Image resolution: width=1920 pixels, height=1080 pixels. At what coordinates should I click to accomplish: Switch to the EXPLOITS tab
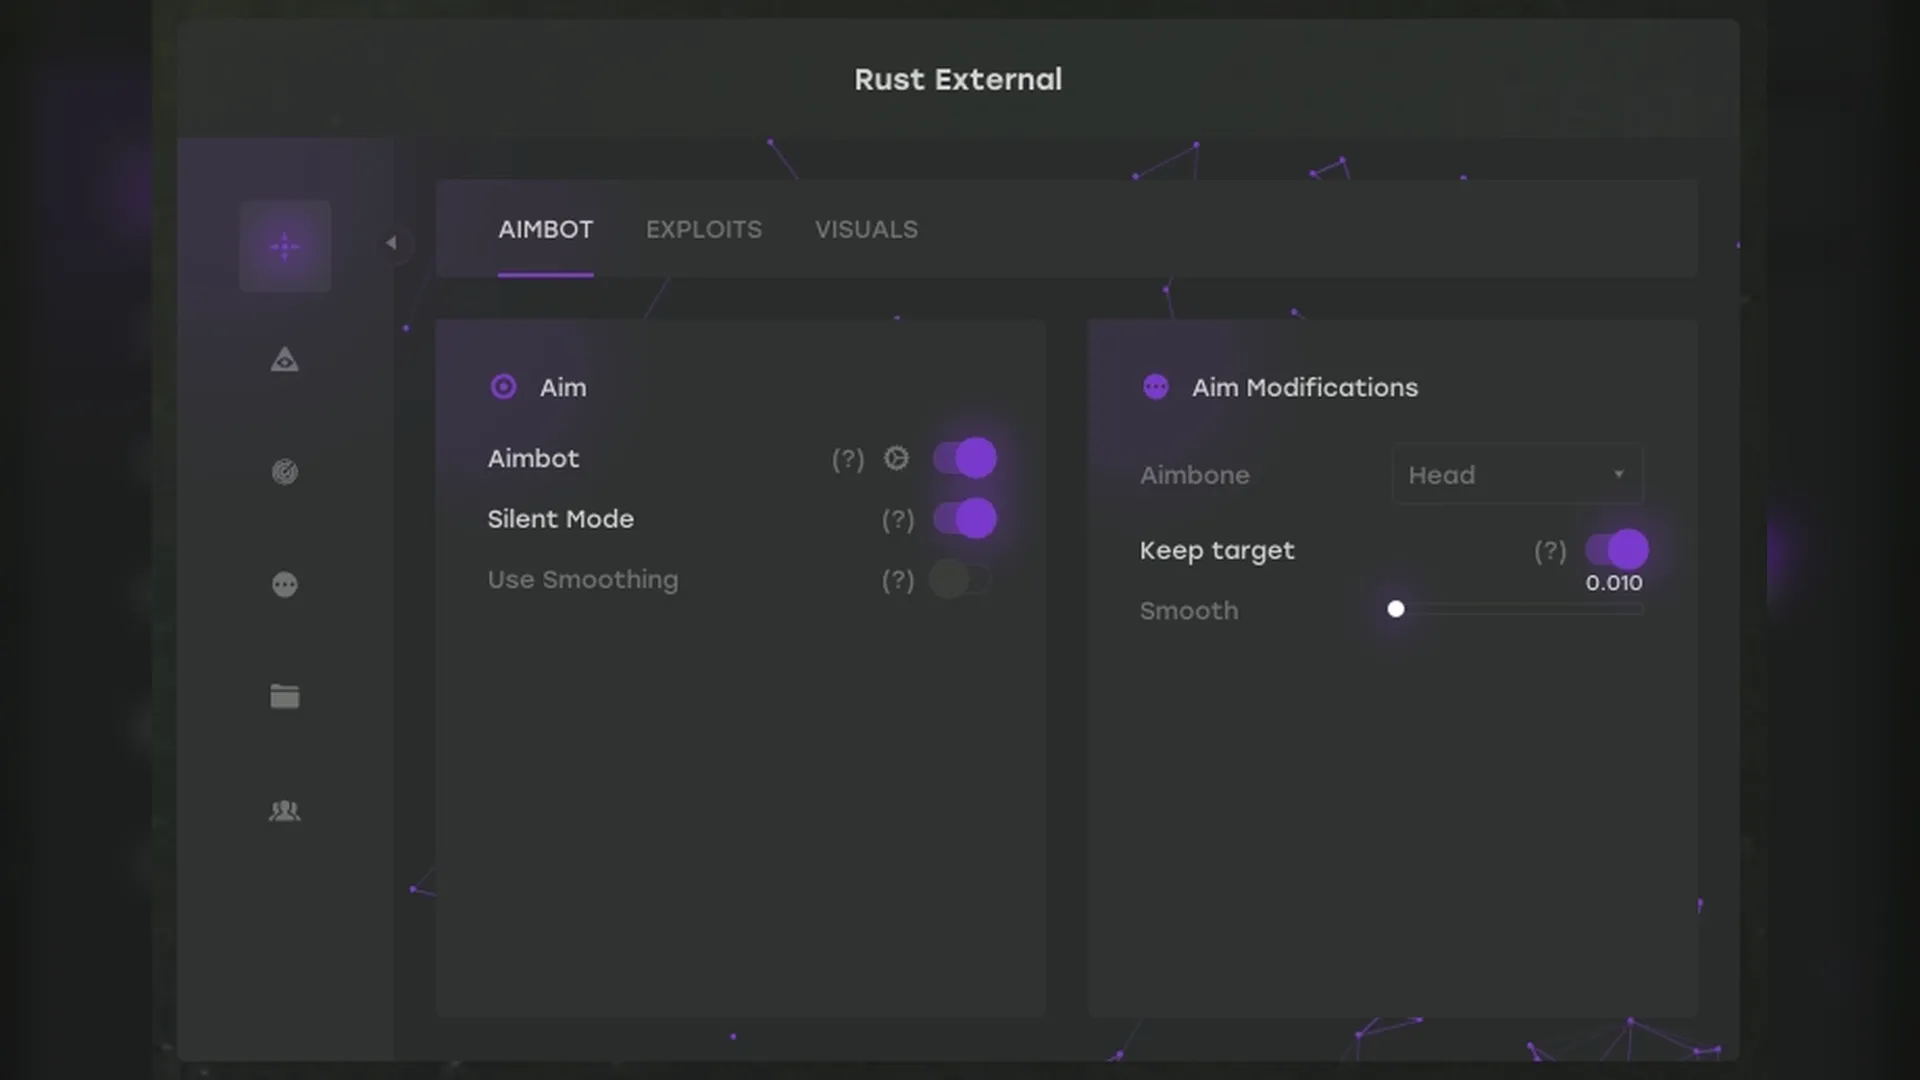click(703, 229)
